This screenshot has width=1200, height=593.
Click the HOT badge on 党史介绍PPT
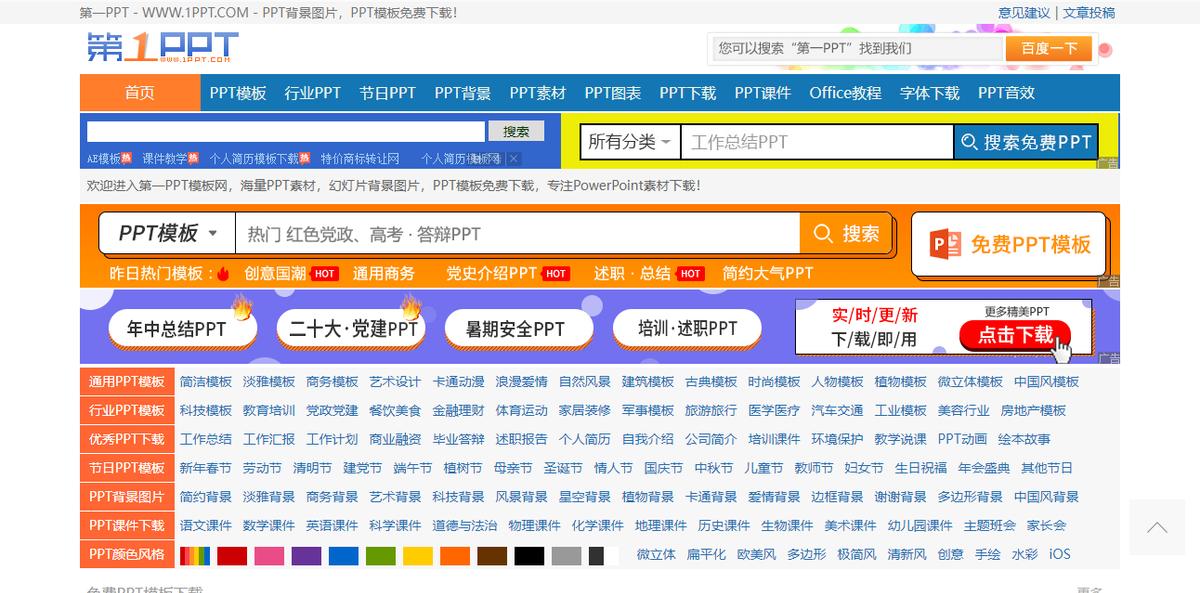pyautogui.click(x=556, y=273)
